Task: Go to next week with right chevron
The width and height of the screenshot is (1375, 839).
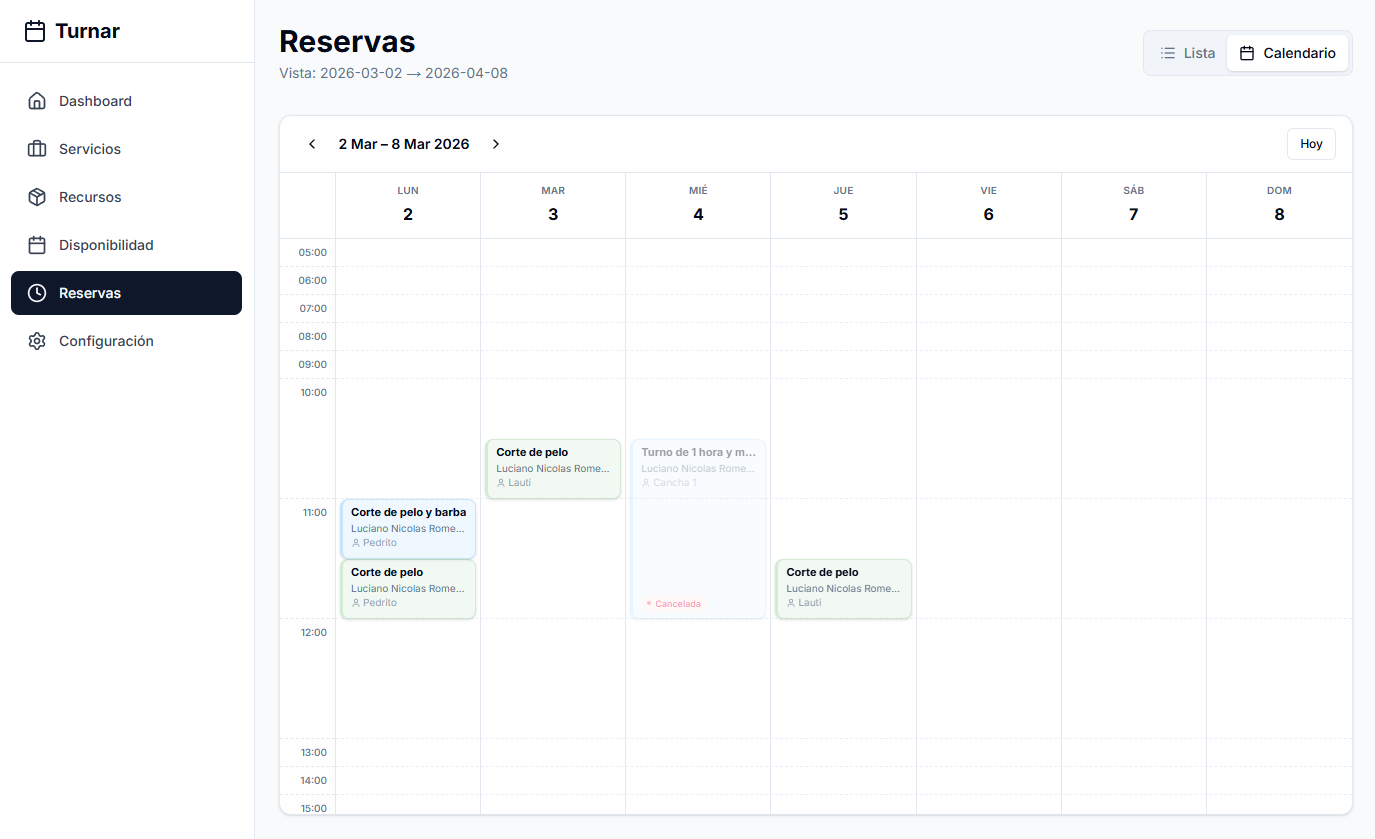Action: [x=495, y=144]
